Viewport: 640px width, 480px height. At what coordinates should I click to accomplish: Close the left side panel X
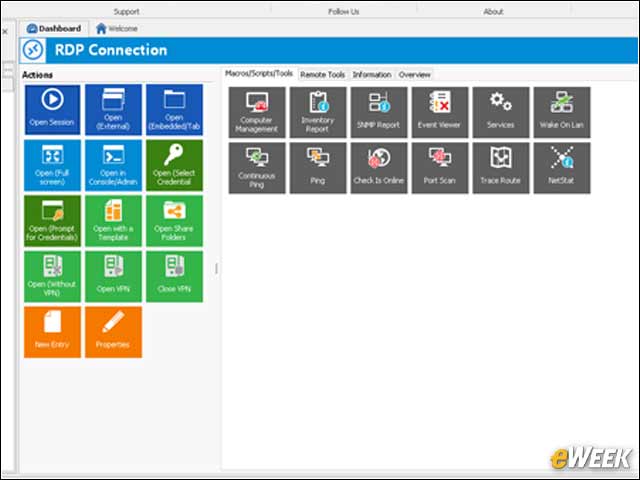tap(5, 31)
